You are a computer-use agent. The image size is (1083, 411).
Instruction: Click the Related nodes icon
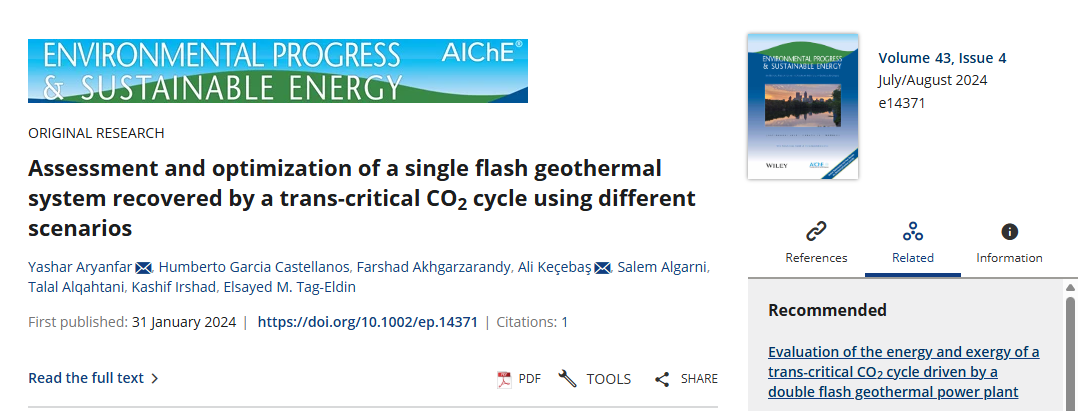(x=912, y=232)
